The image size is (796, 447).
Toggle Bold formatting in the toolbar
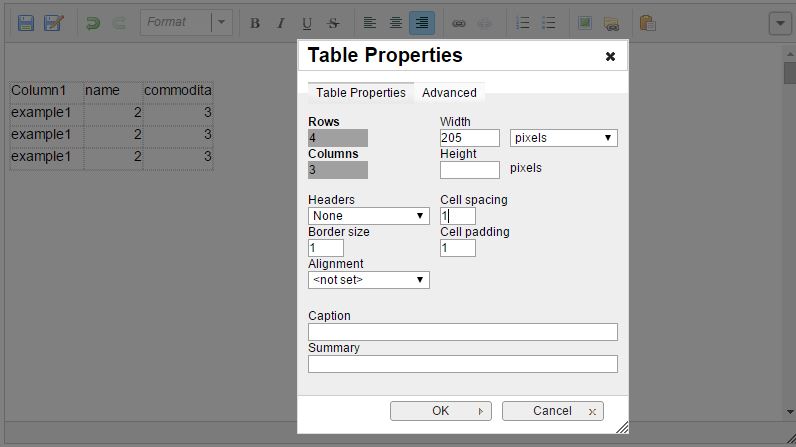[x=255, y=23]
